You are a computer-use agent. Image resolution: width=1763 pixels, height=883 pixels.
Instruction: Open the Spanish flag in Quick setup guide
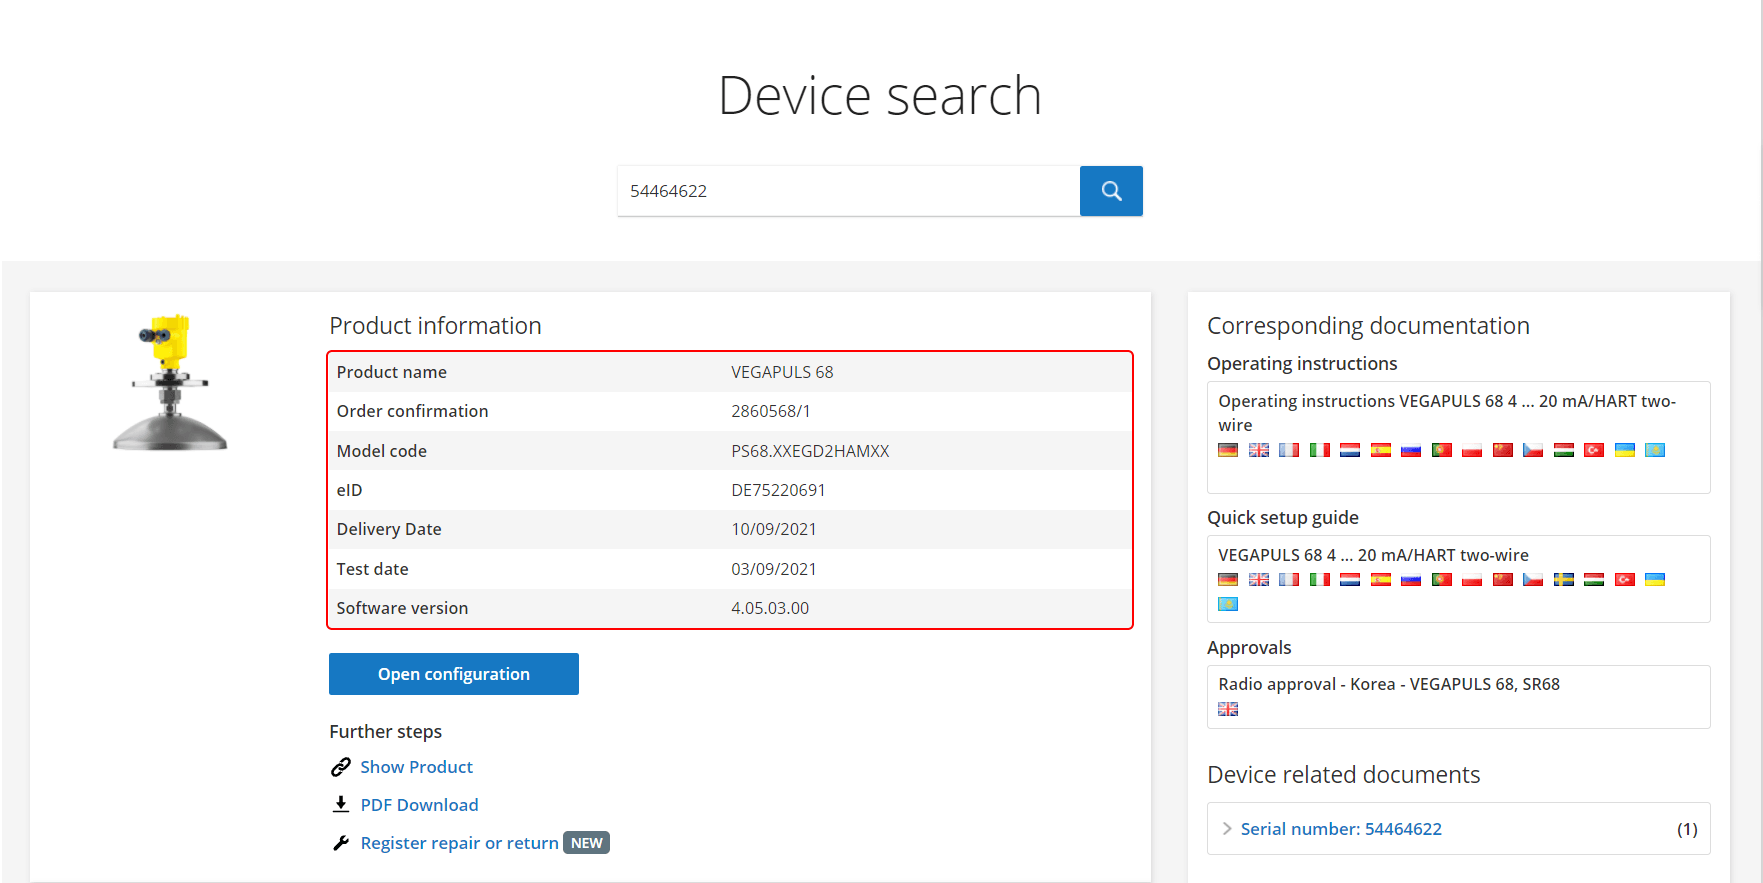1381,579
